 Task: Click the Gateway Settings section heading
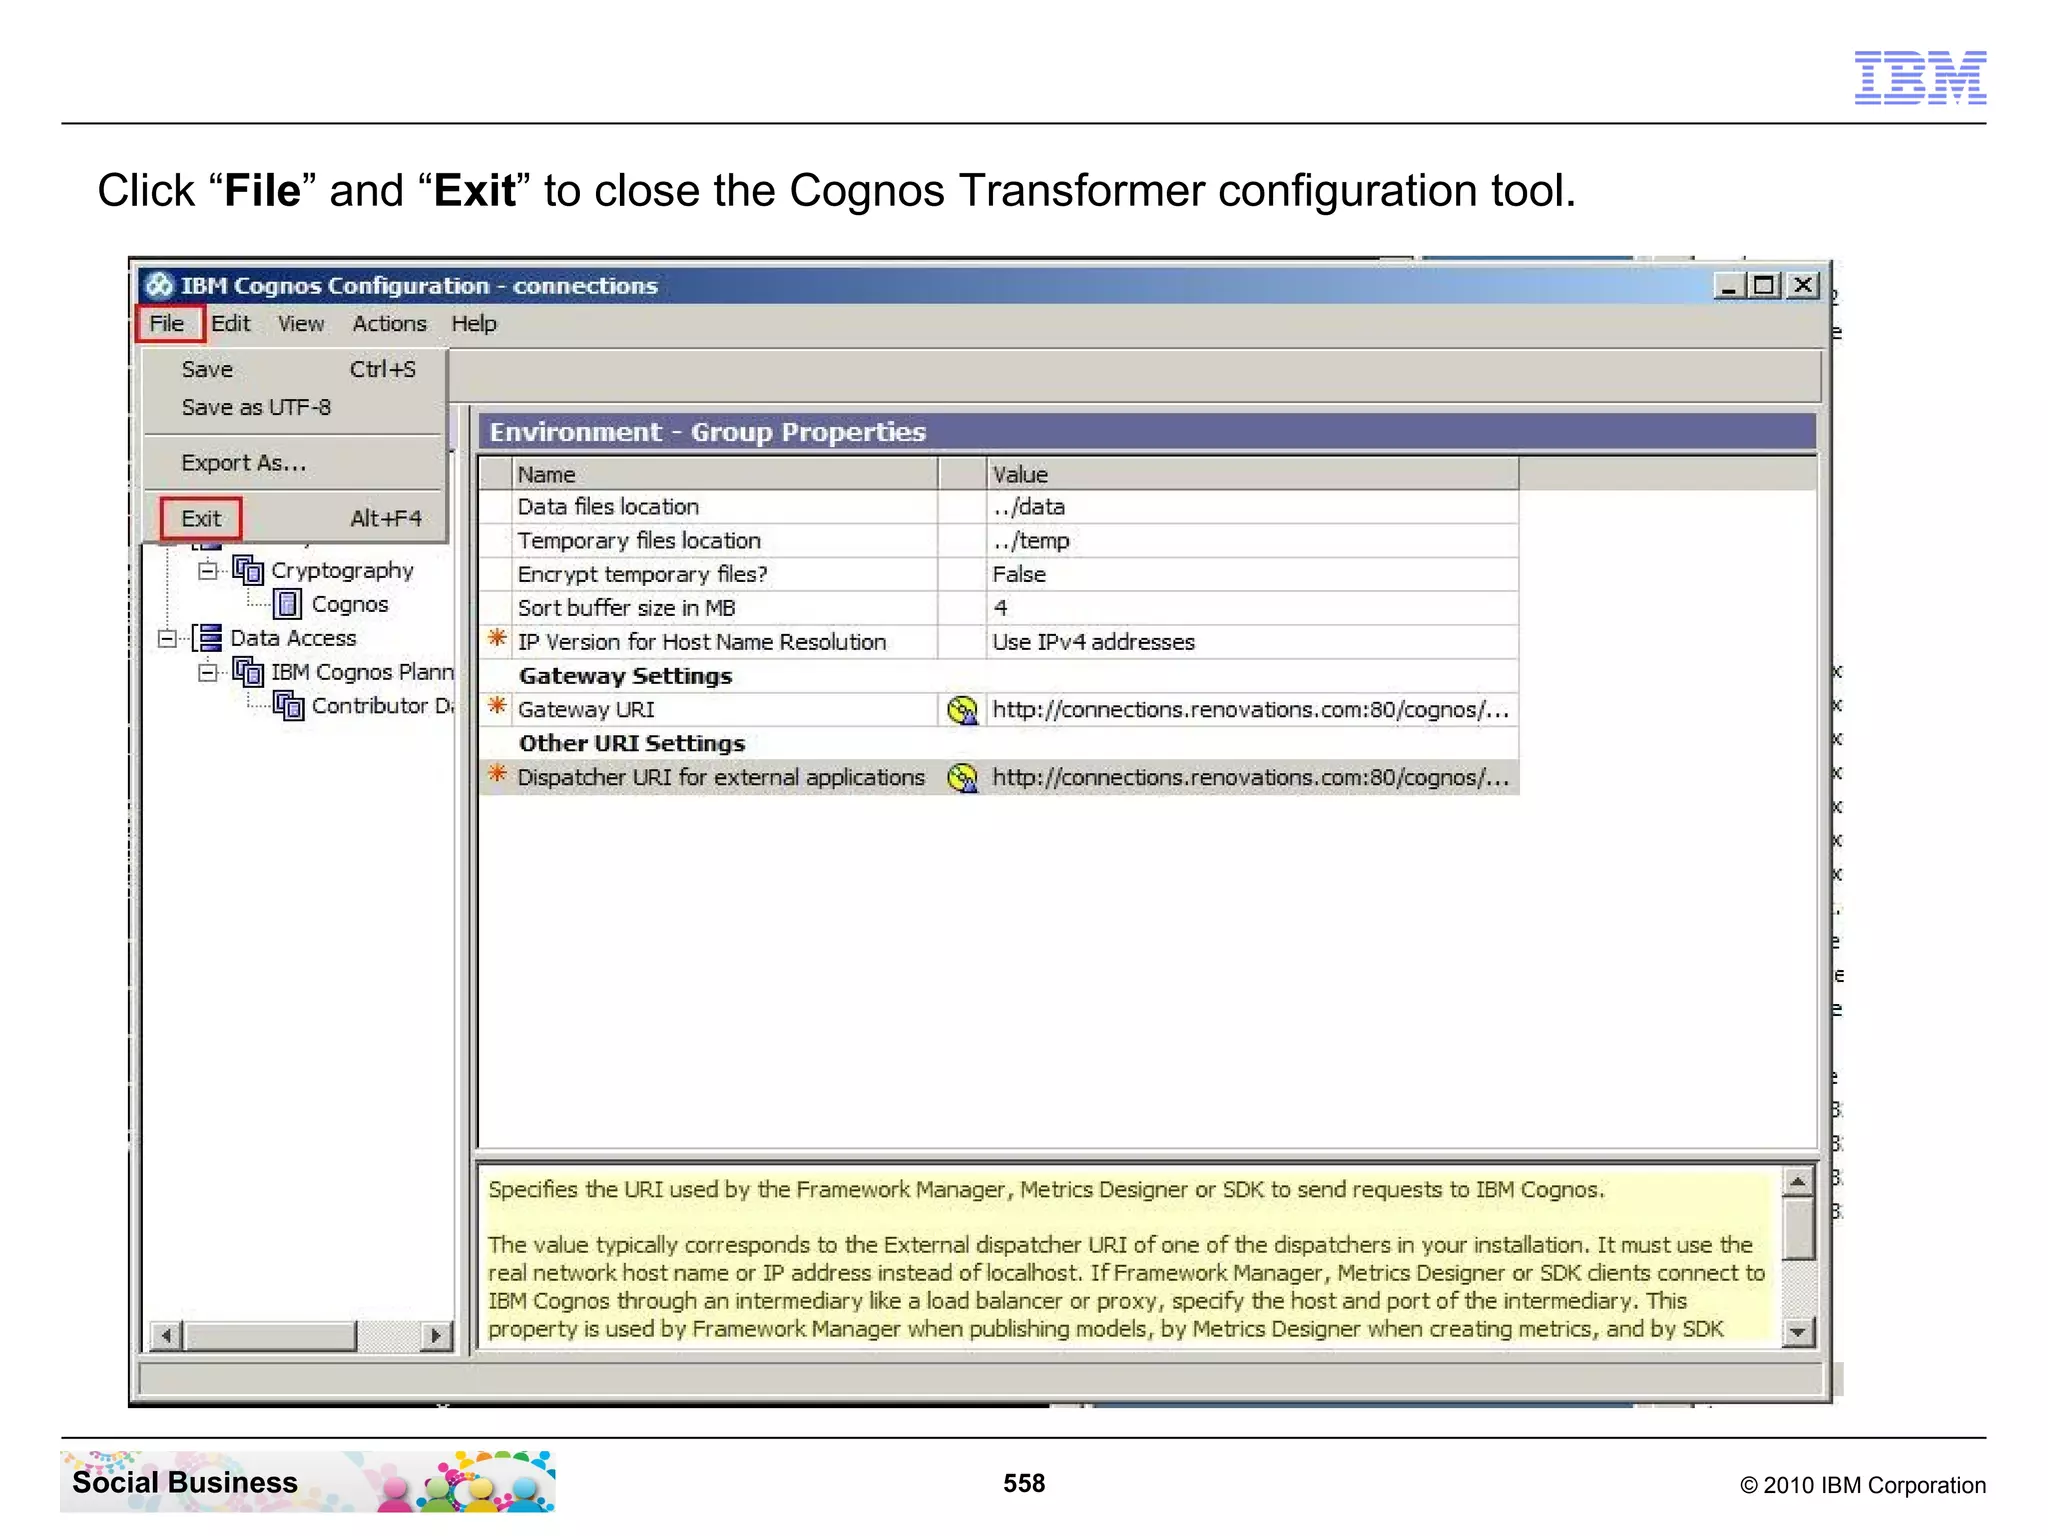click(x=625, y=676)
